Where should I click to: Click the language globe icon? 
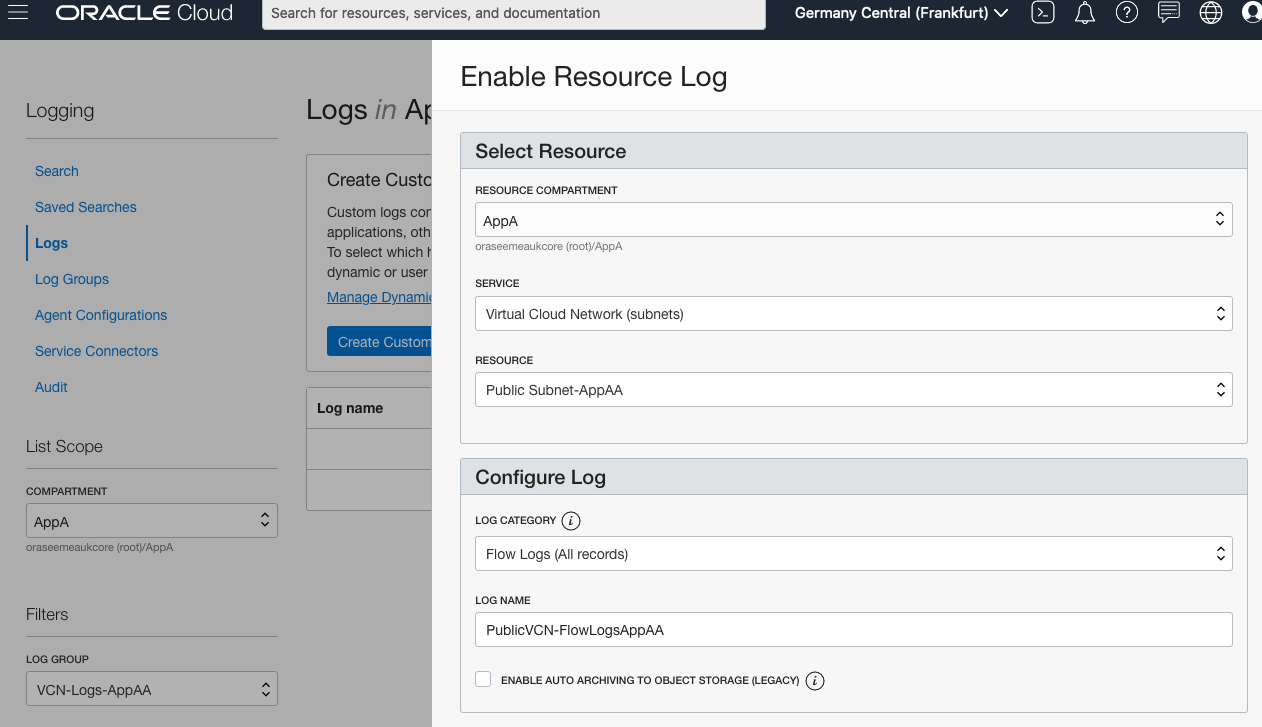(1211, 13)
